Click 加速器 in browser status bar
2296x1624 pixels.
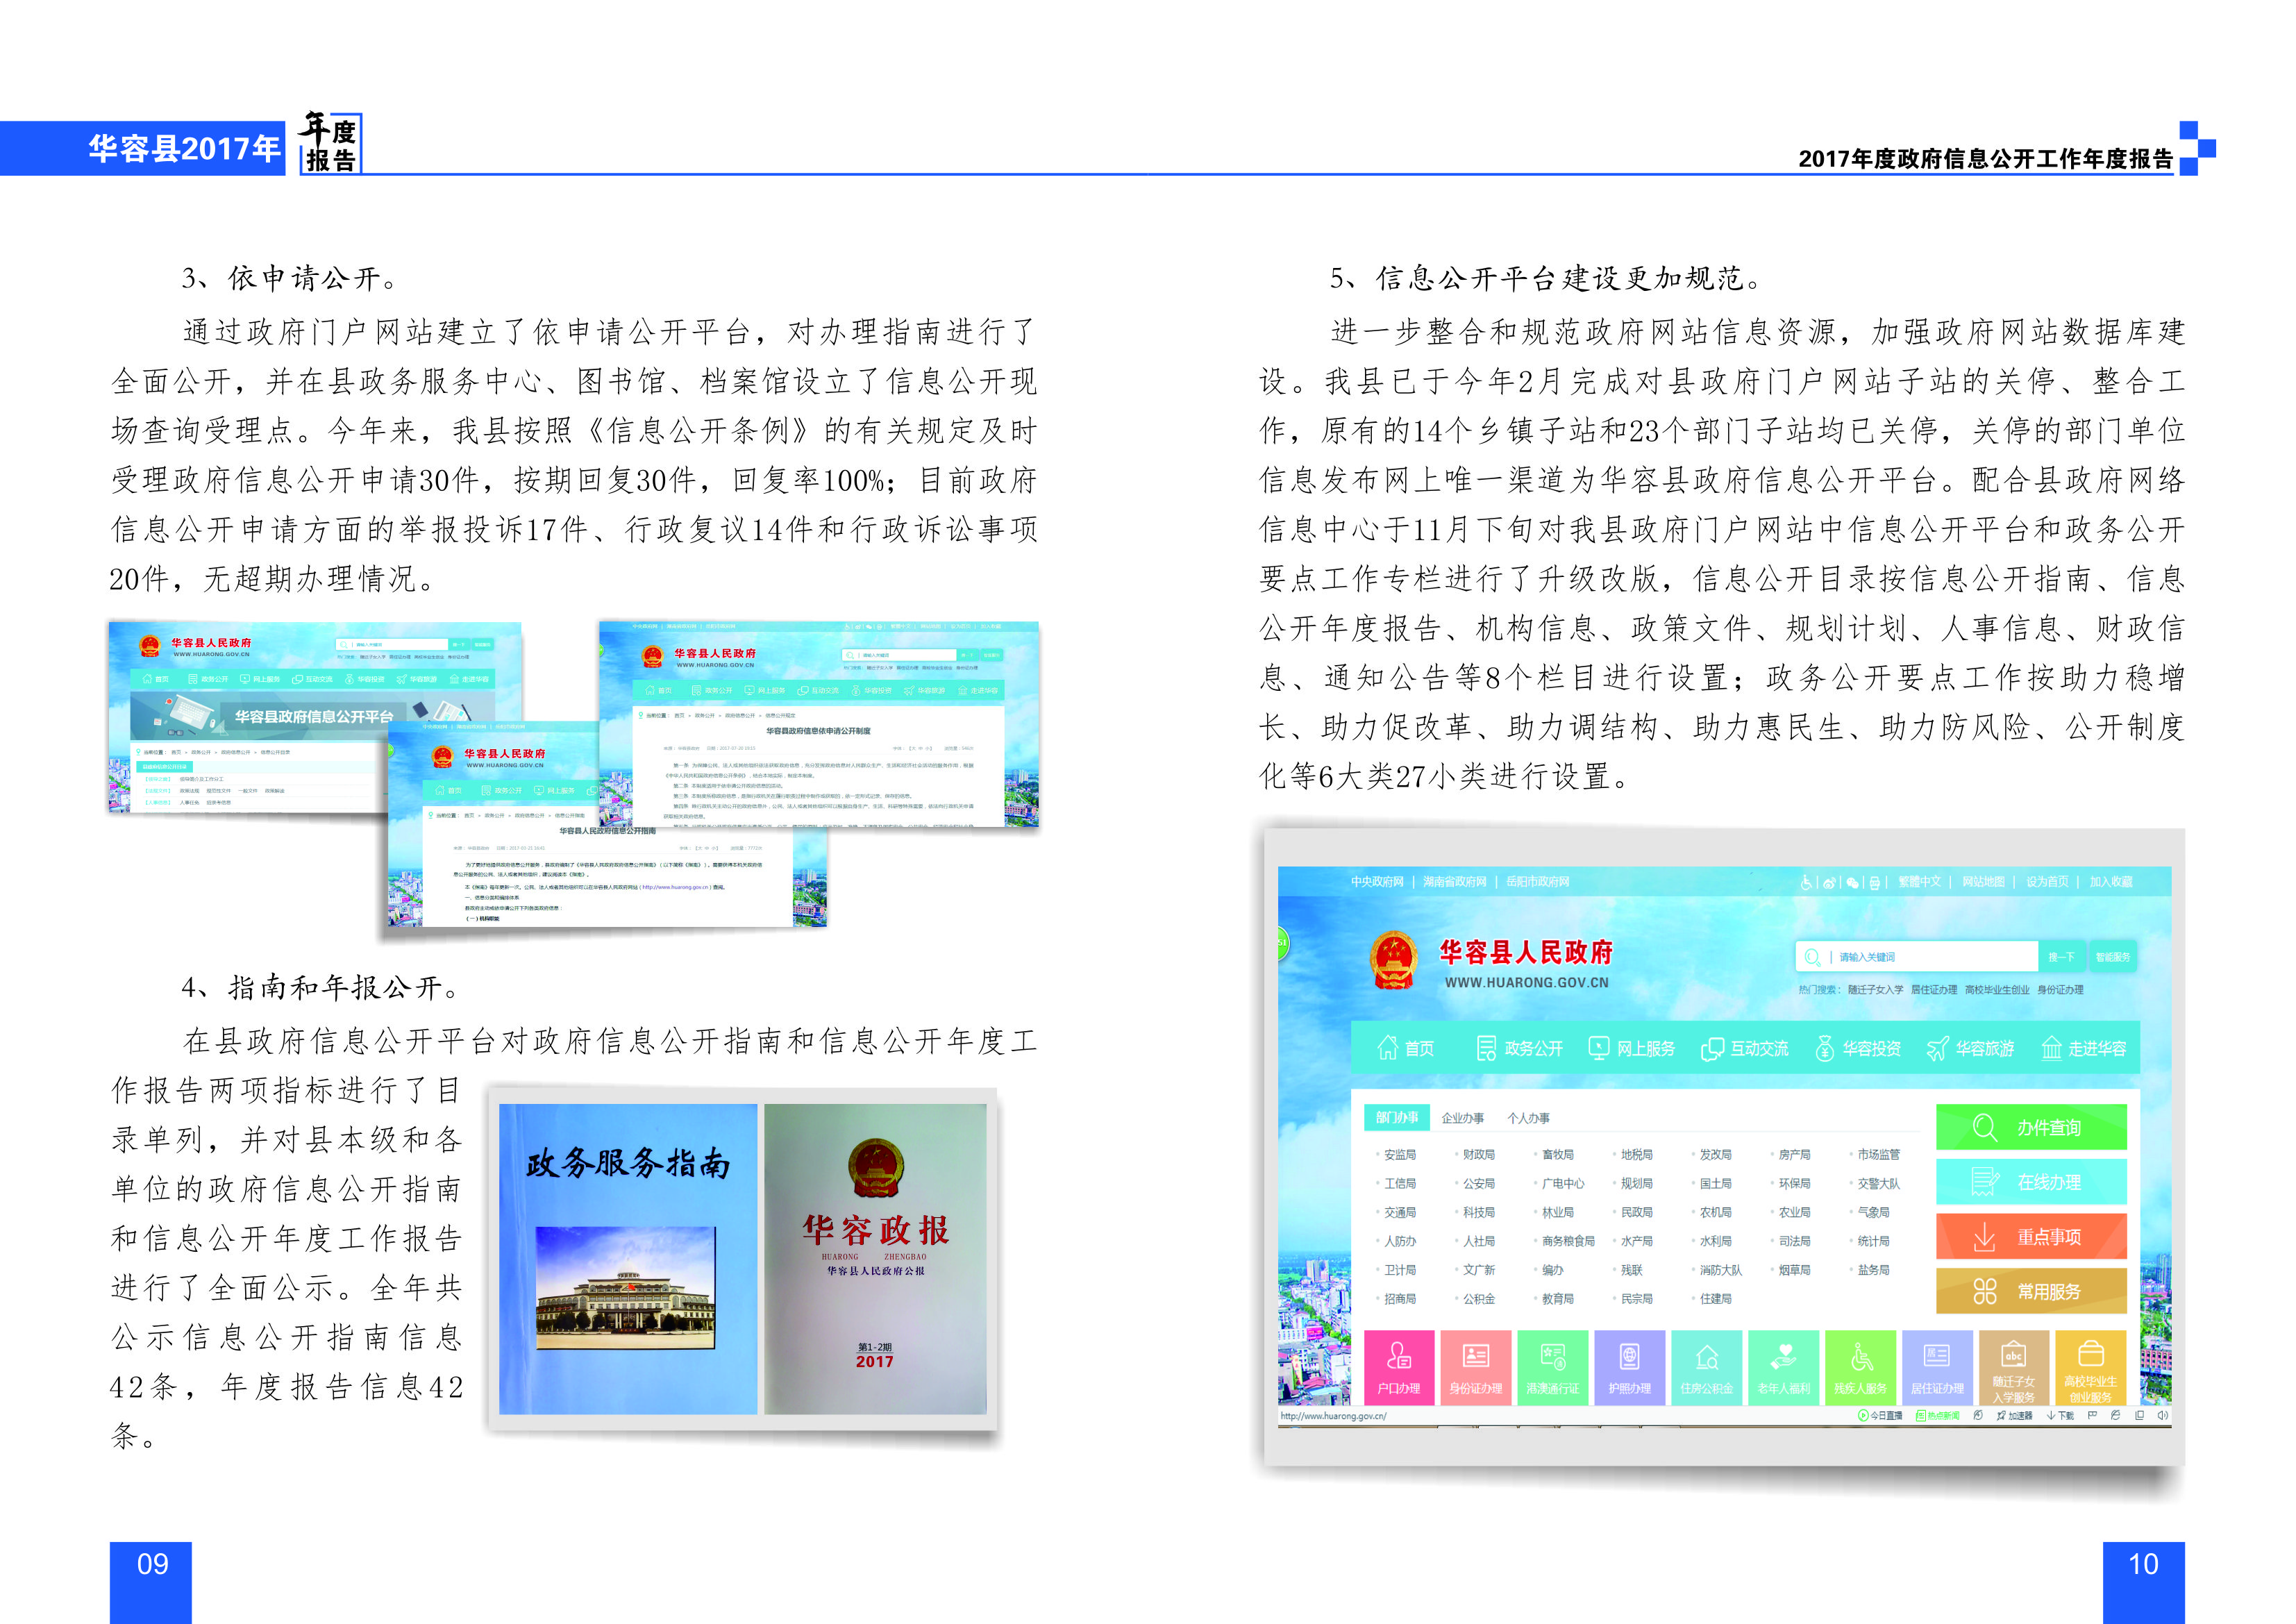[x=2014, y=1416]
